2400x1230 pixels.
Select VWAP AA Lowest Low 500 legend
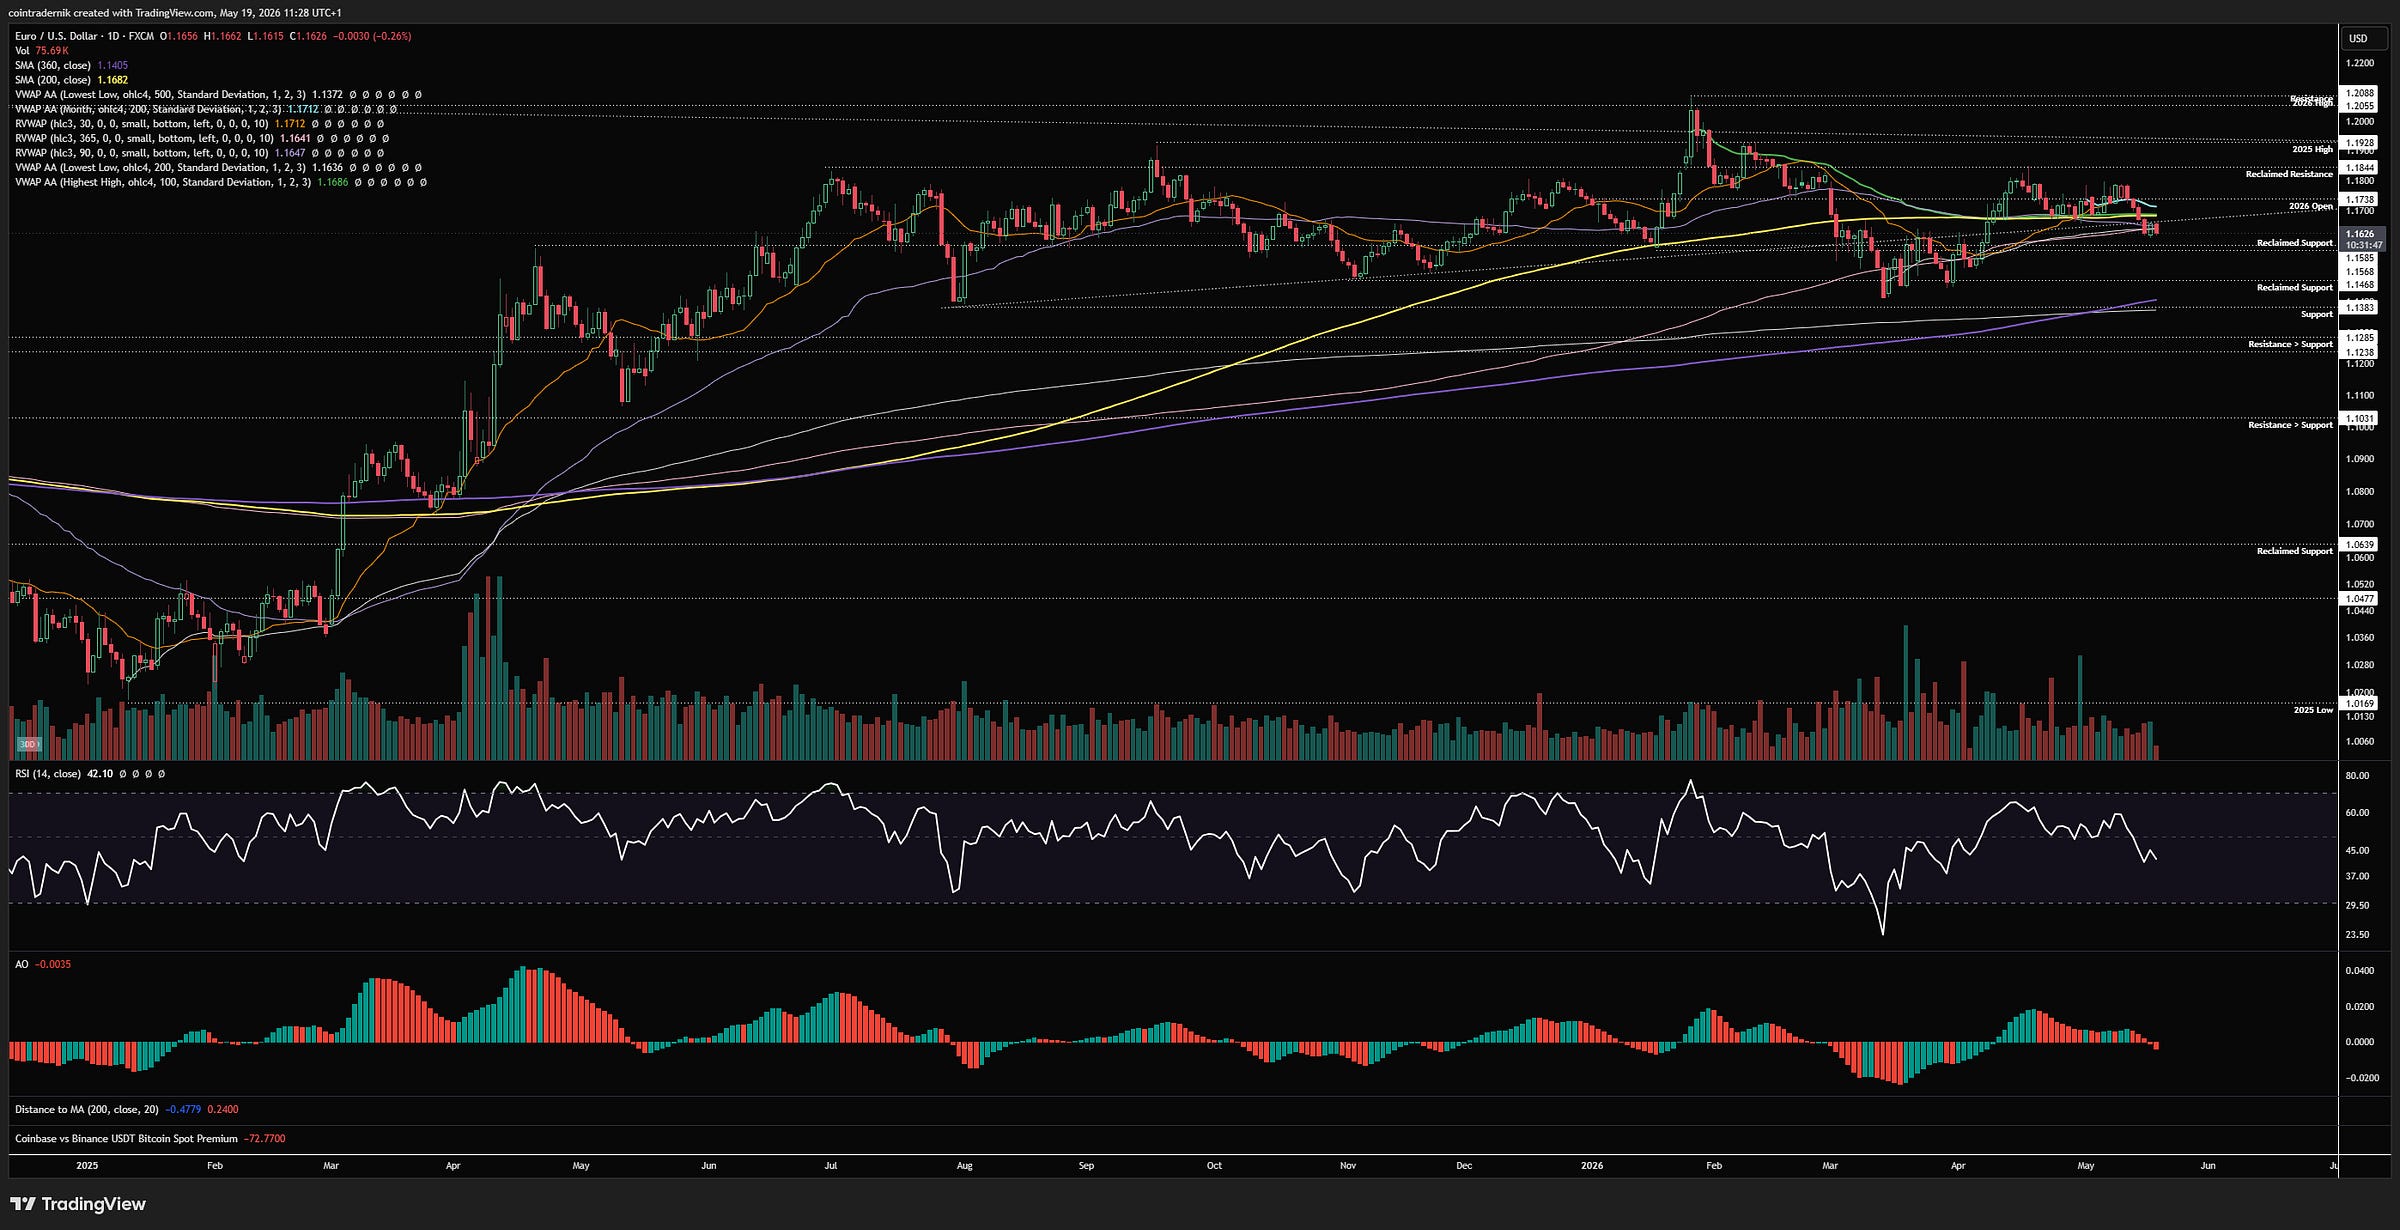pos(218,95)
